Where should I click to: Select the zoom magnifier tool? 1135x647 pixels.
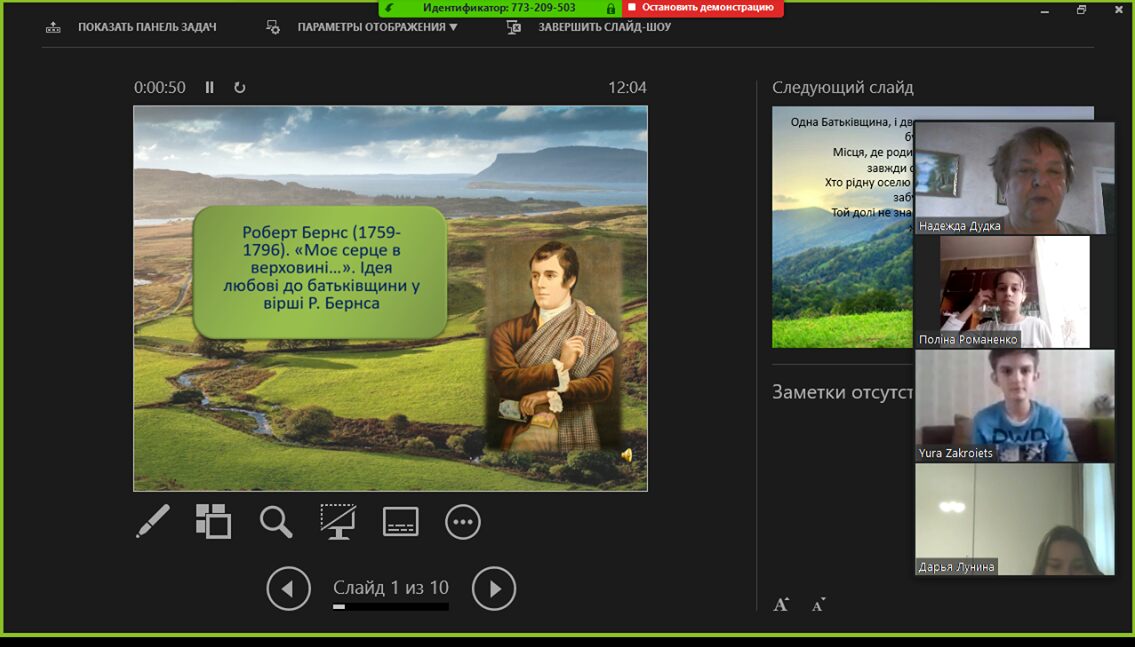coord(276,522)
